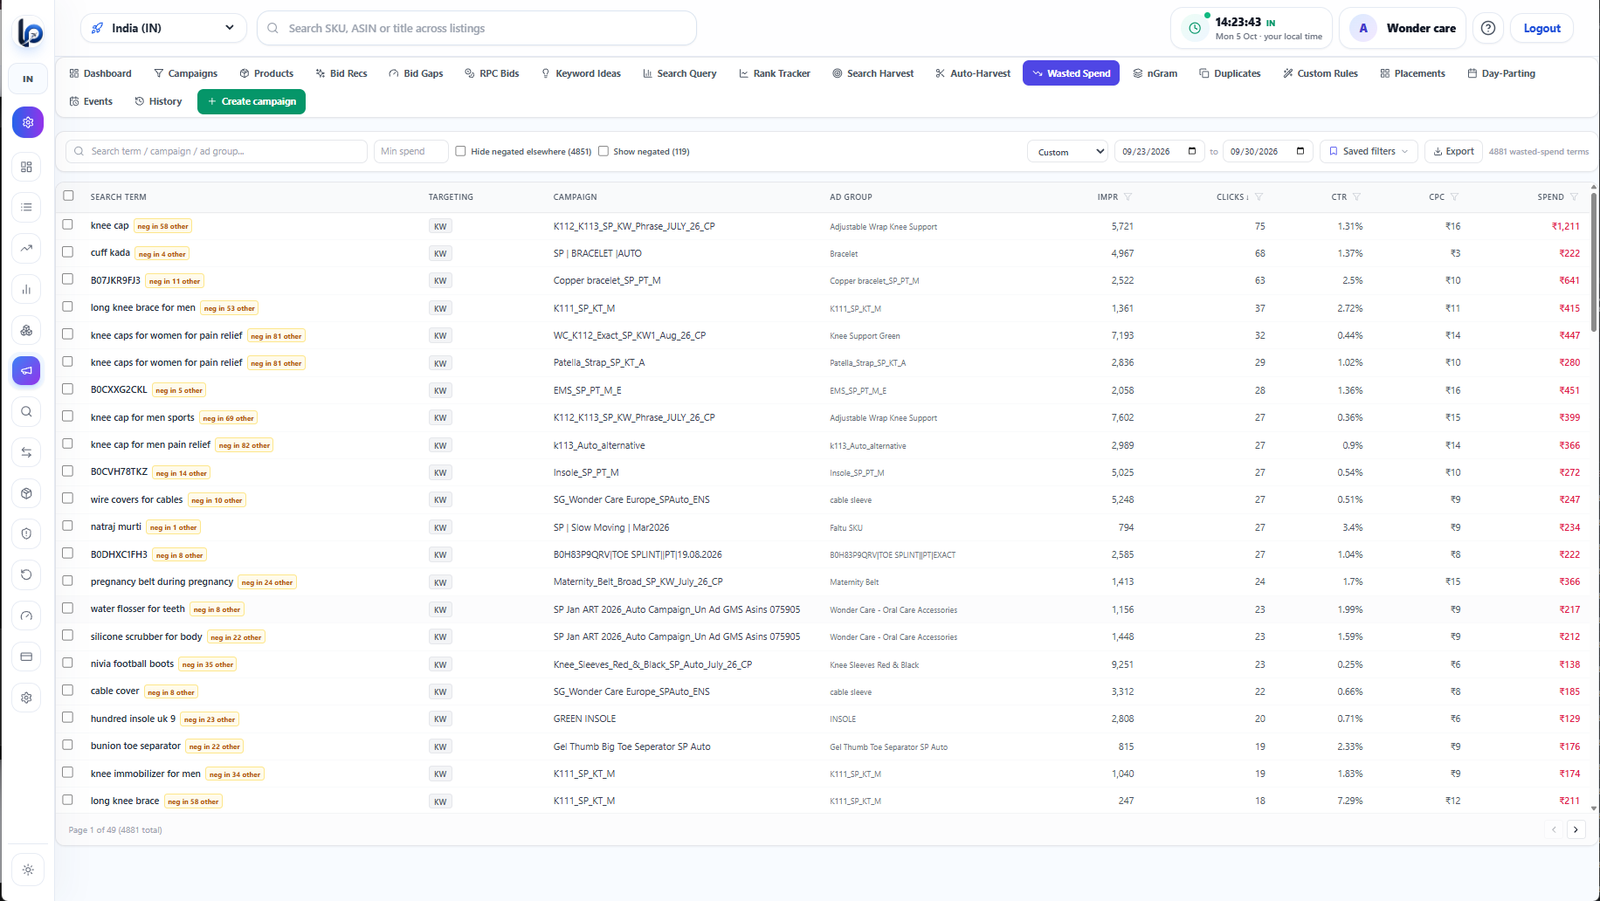Open the magnifier search icon in the sidebar

(x=27, y=411)
